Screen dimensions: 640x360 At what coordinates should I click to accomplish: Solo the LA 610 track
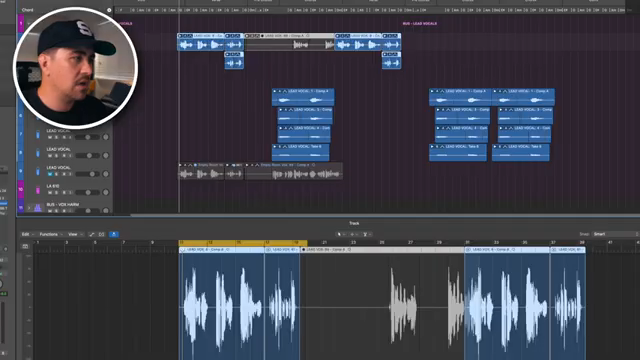[x=57, y=192]
